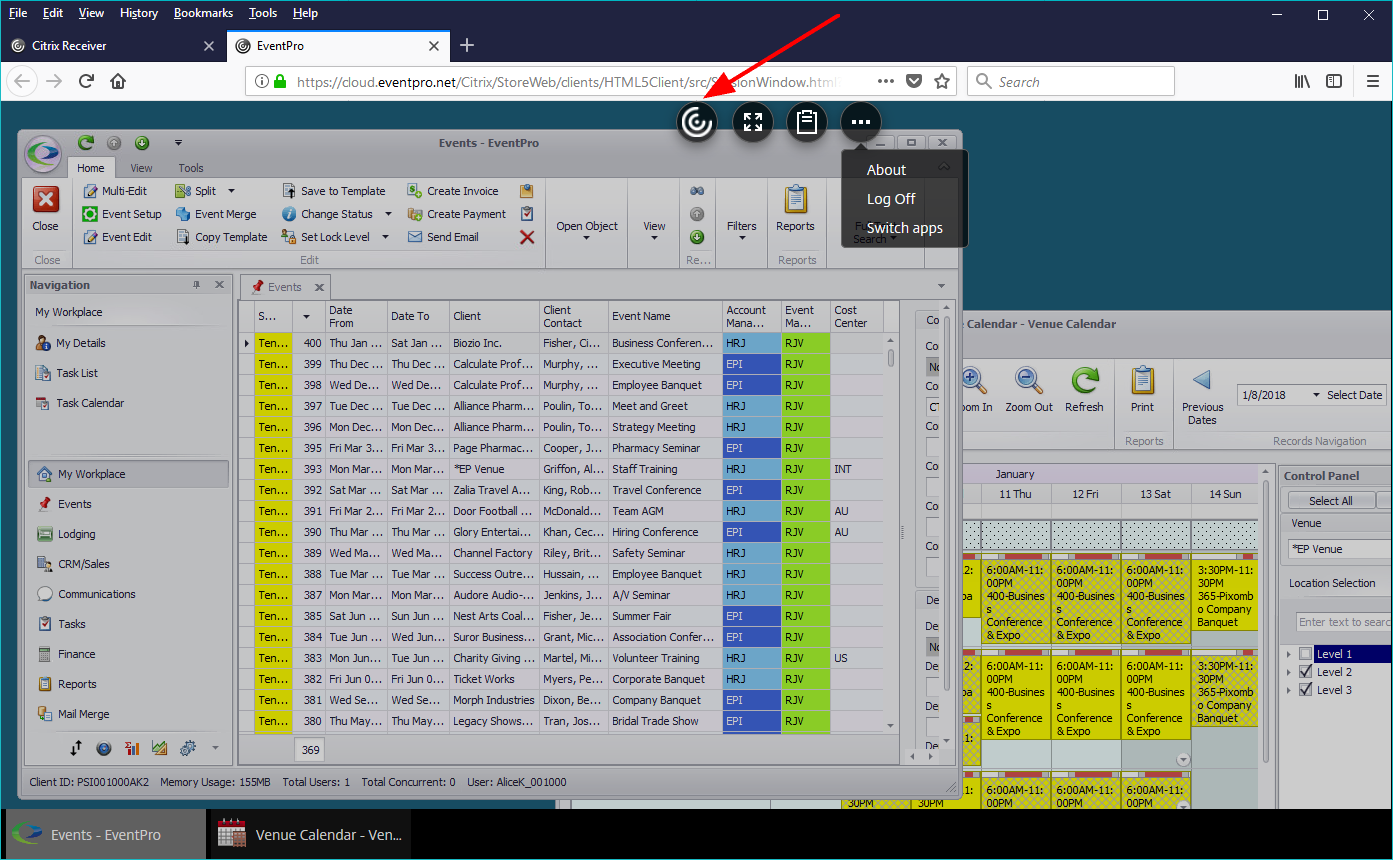This screenshot has height=860, width=1393.
Task: Pin the Navigation panel
Action: 197,285
